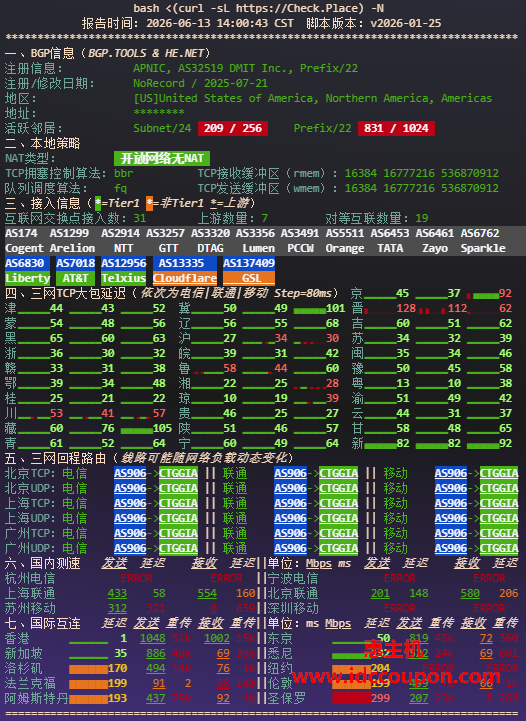Select the peer interconnect count 19
The image size is (526, 721).
click(x=422, y=218)
